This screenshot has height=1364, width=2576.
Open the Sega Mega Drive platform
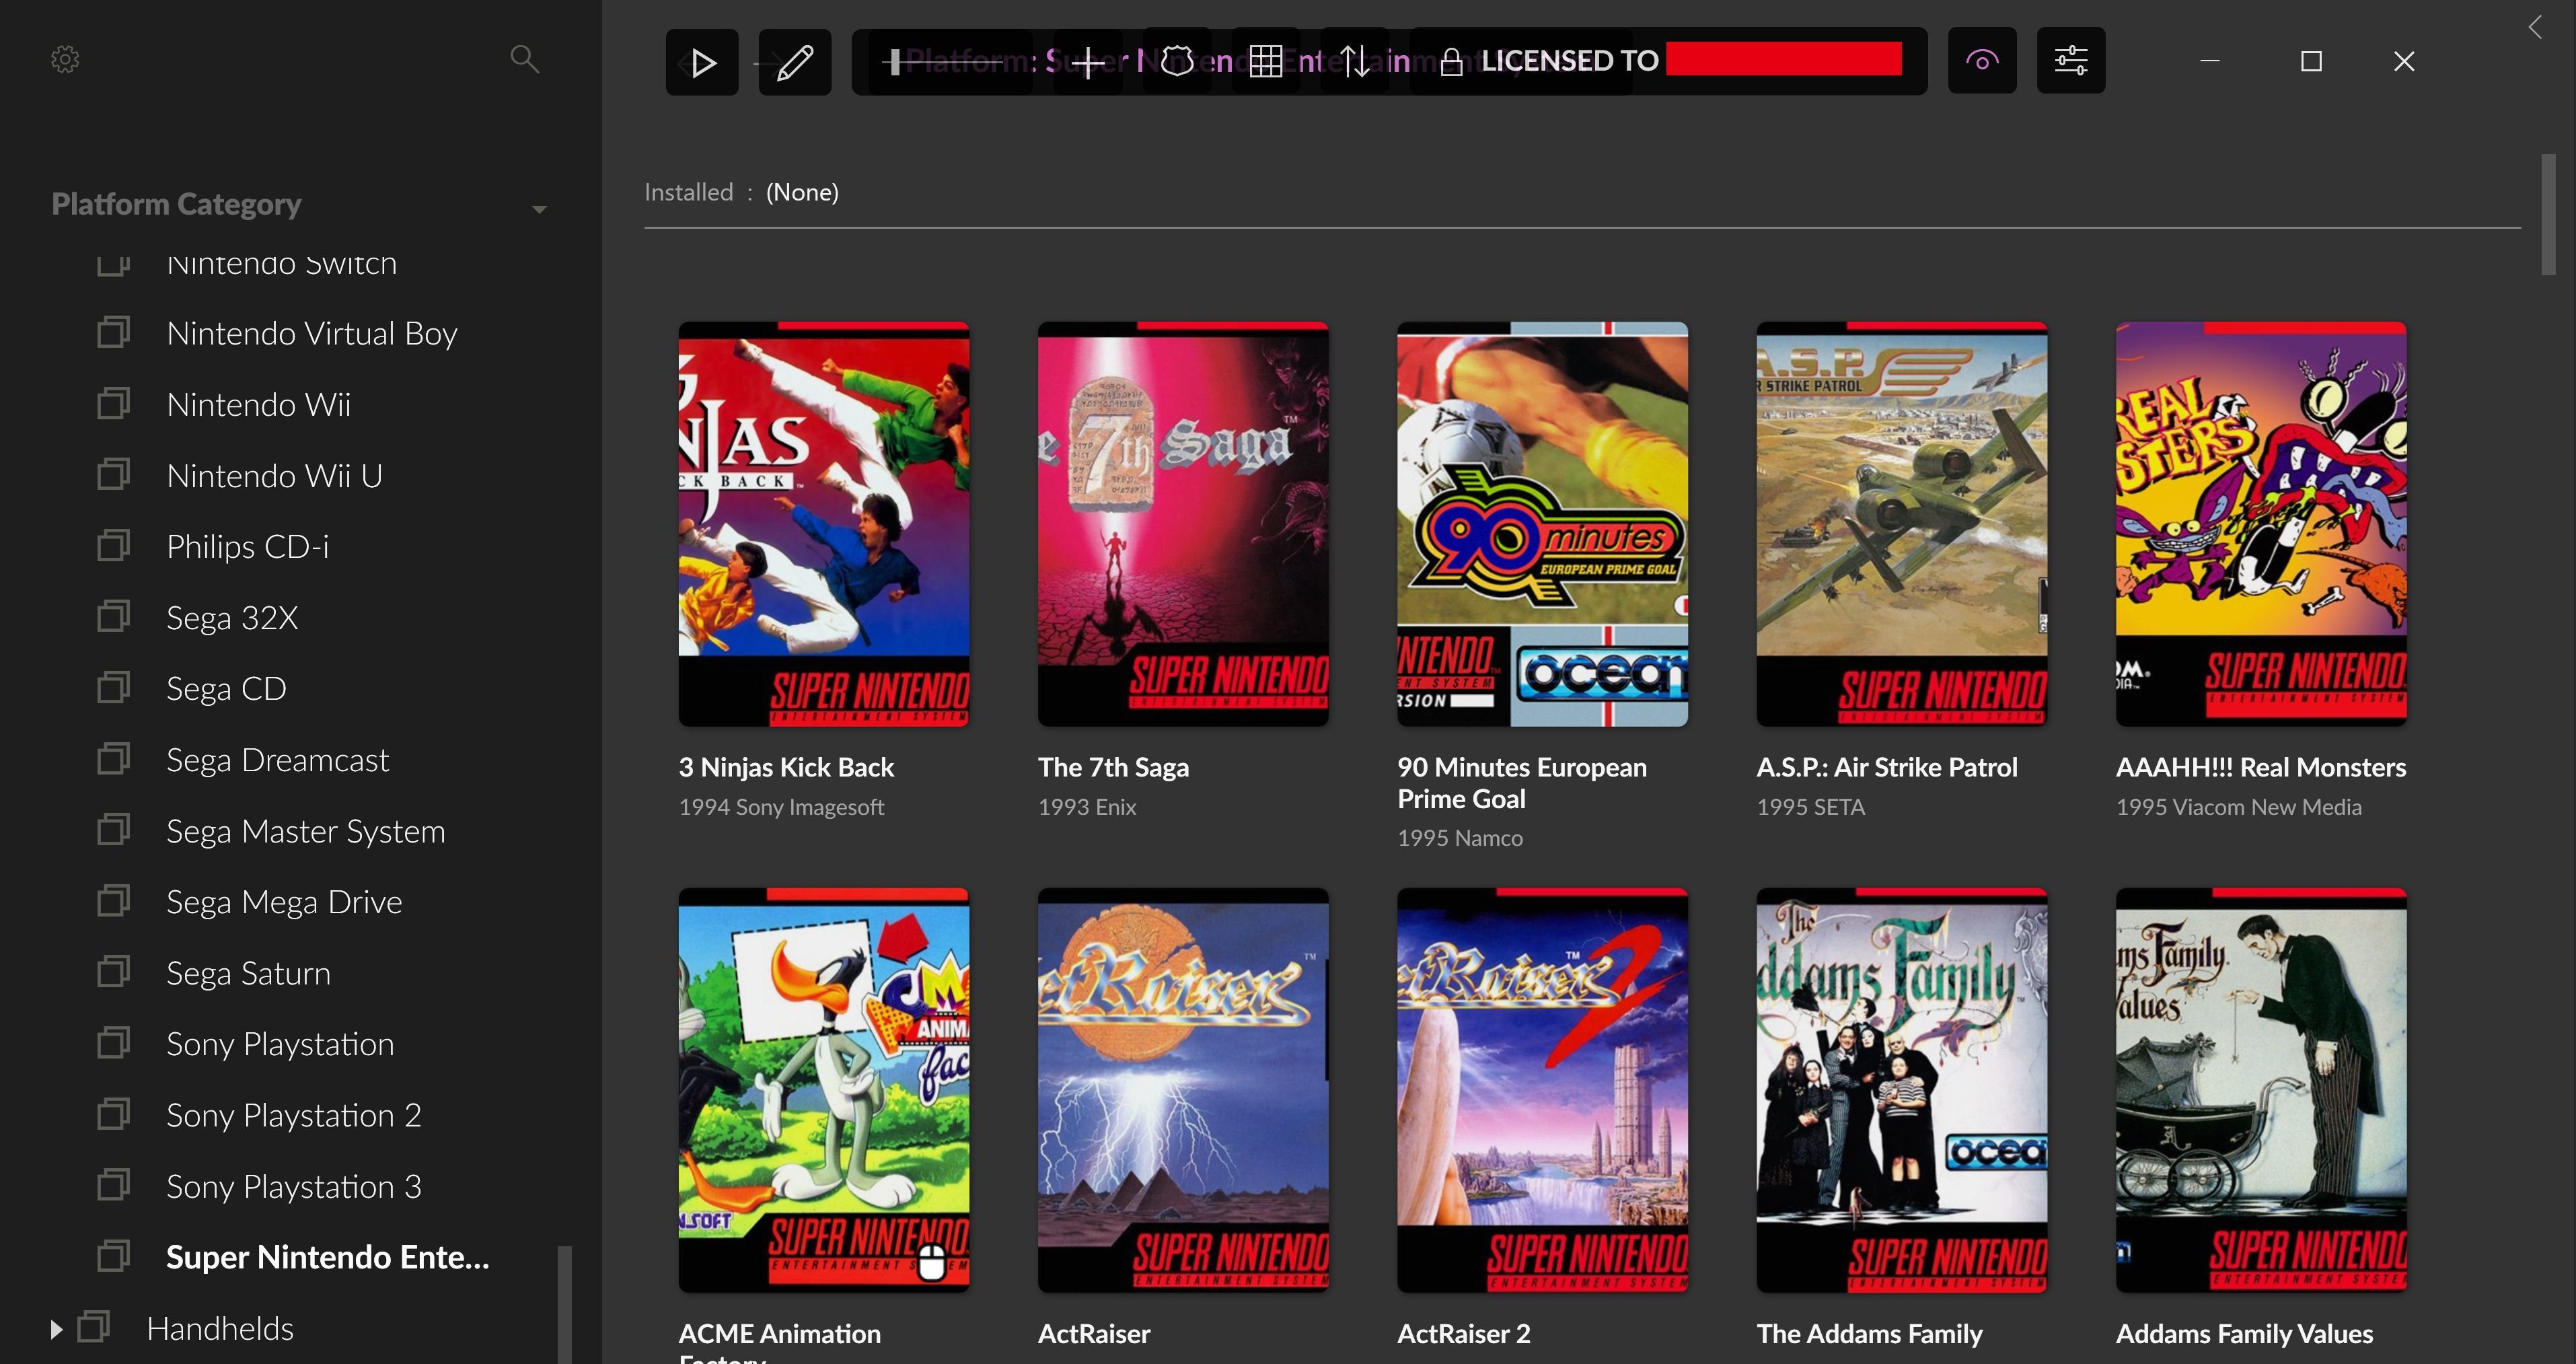(x=284, y=903)
